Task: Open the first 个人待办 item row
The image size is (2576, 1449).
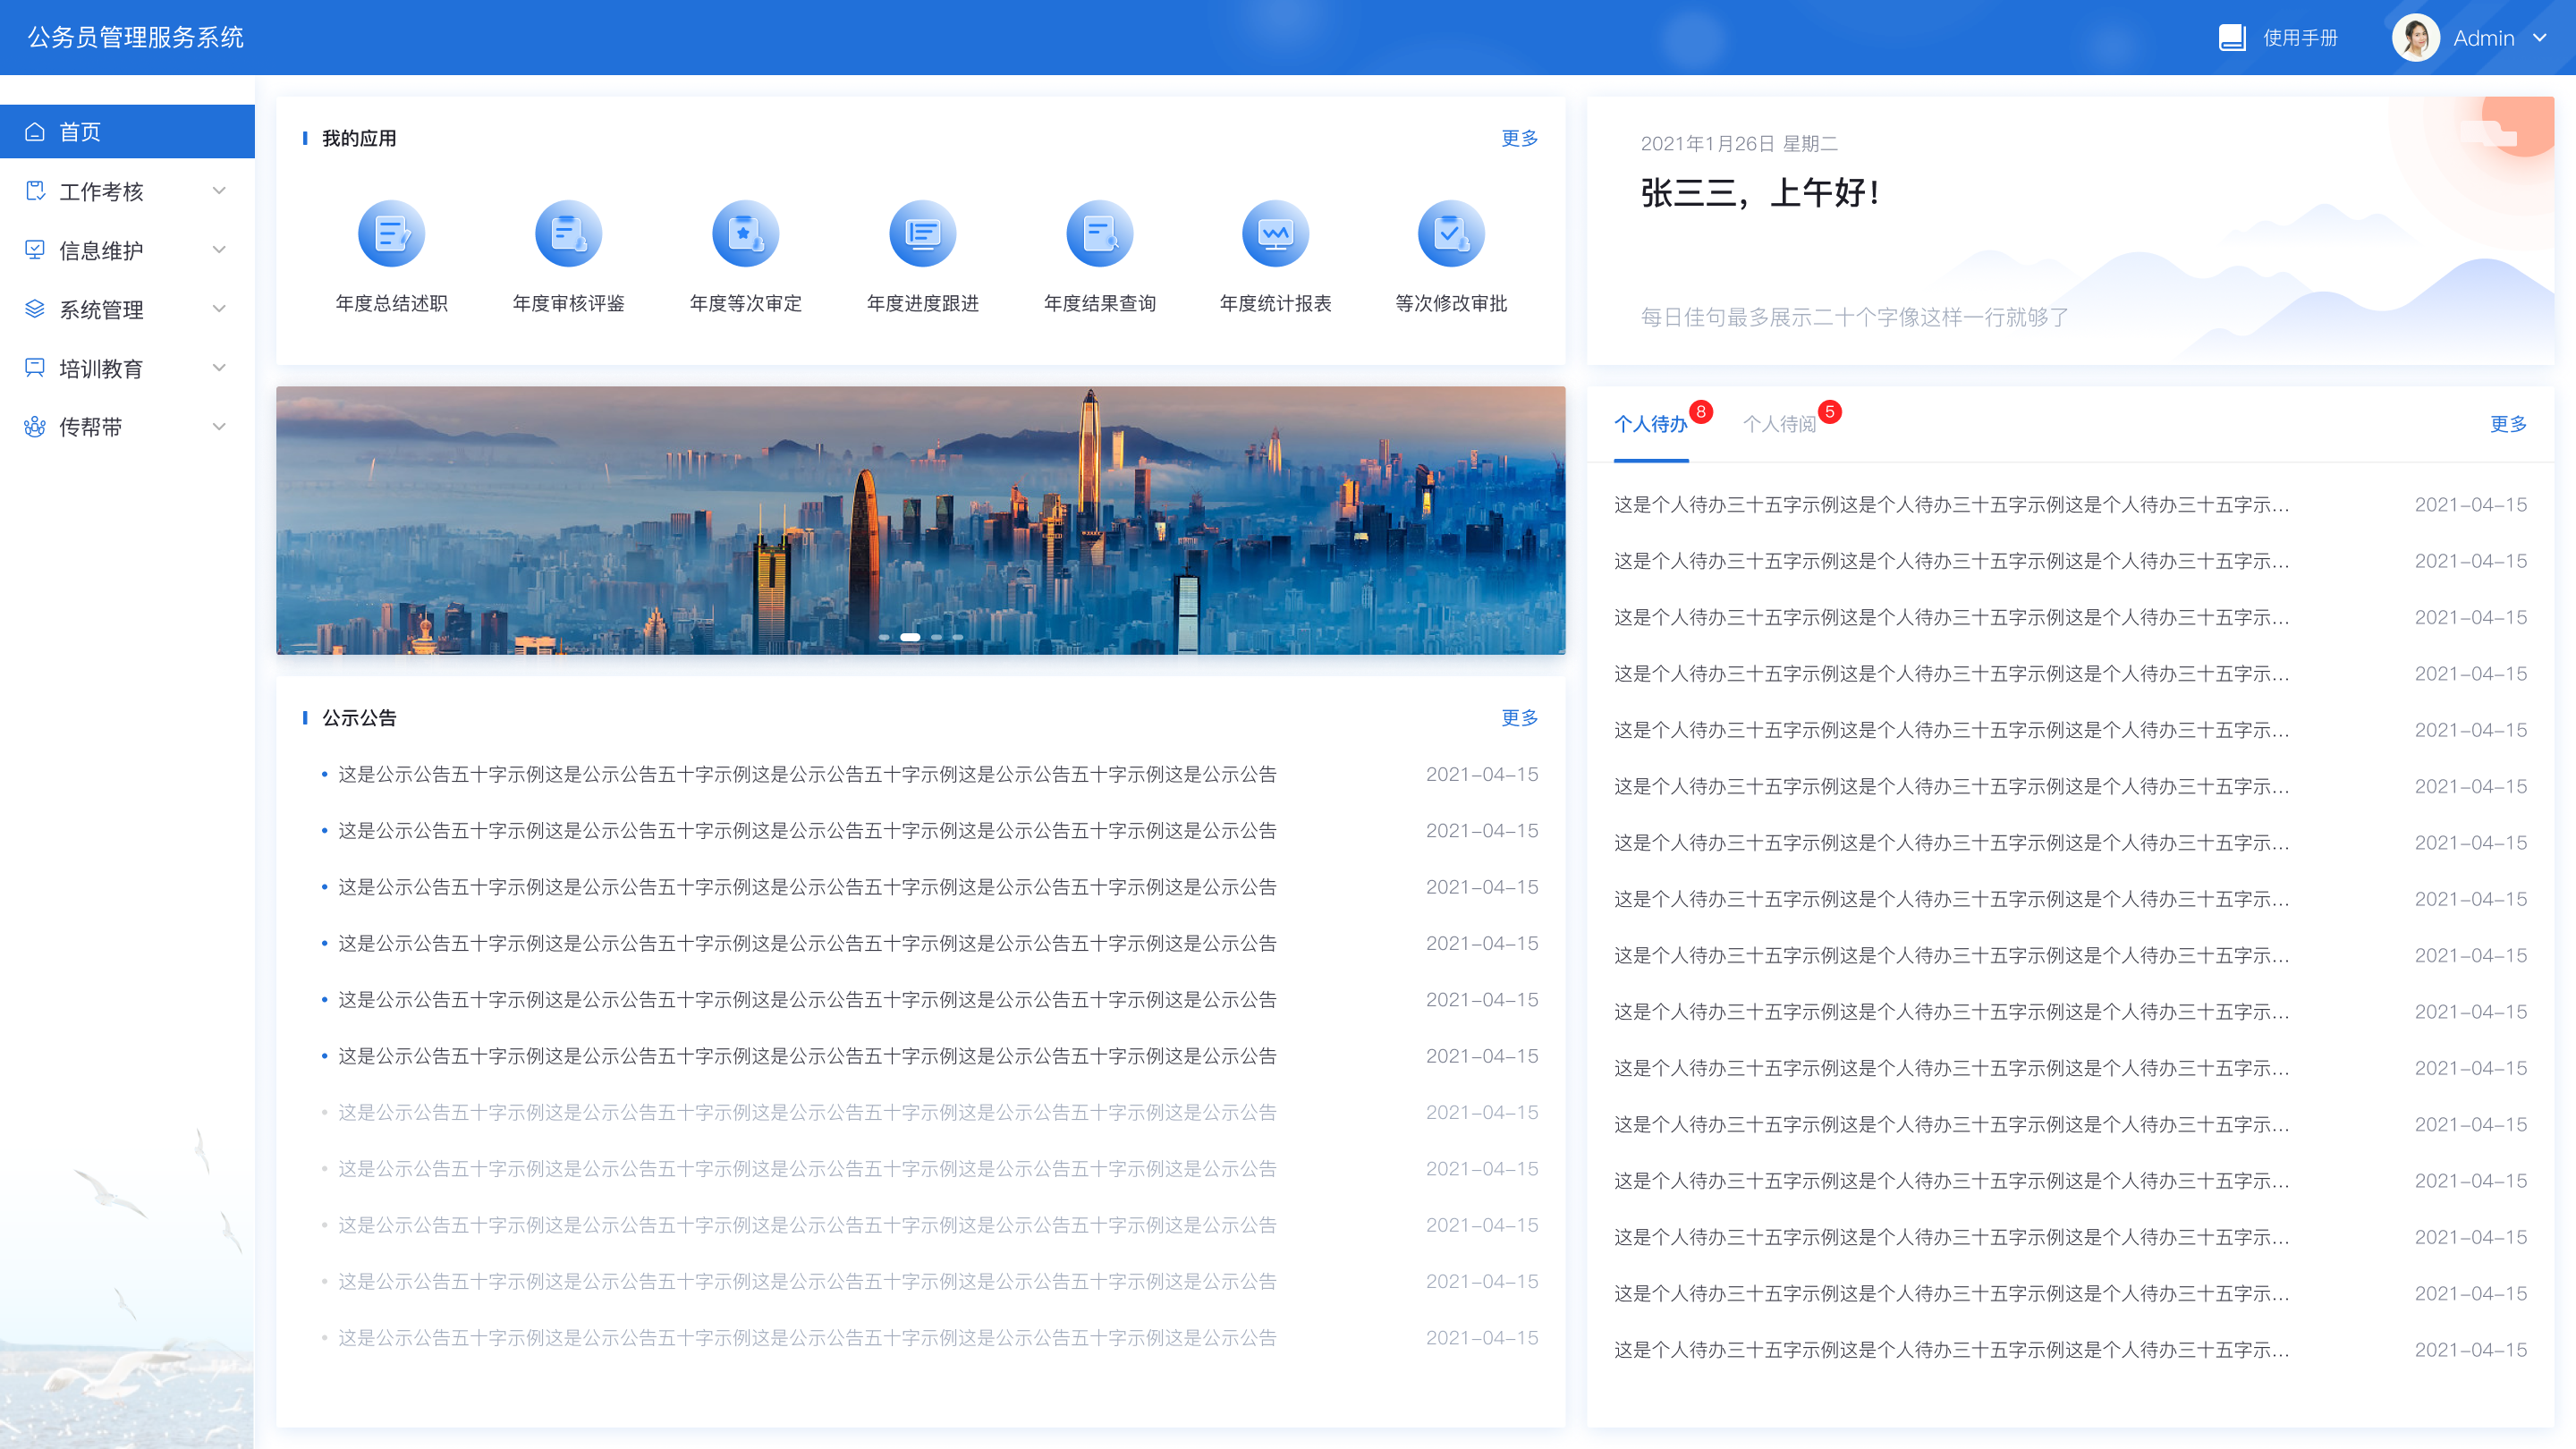Action: pyautogui.click(x=2070, y=505)
